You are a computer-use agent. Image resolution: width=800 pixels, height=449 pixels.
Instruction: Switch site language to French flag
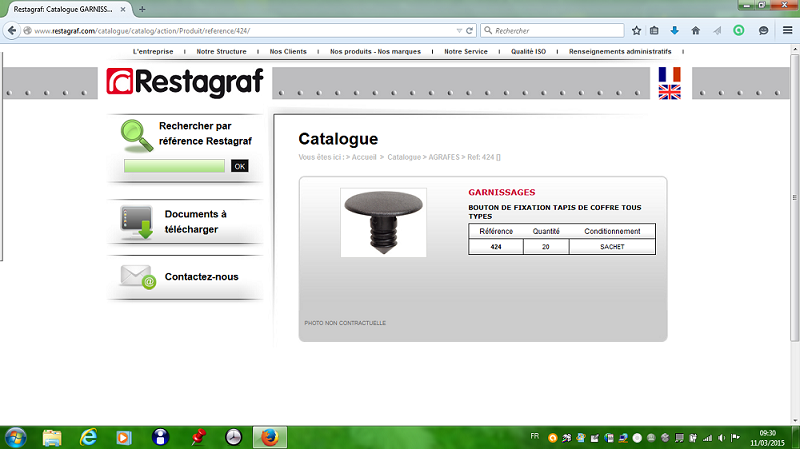[x=669, y=75]
